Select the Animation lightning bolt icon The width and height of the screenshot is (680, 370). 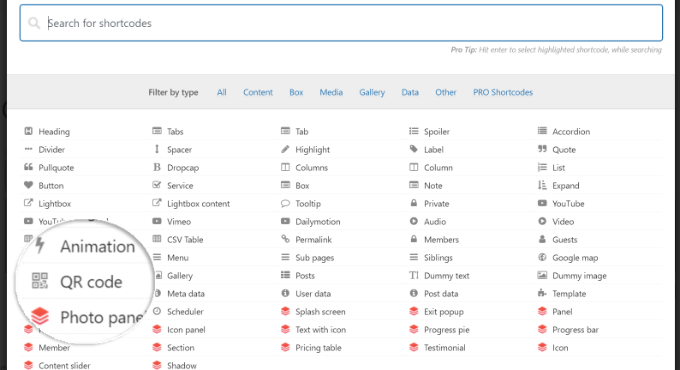tap(40, 245)
